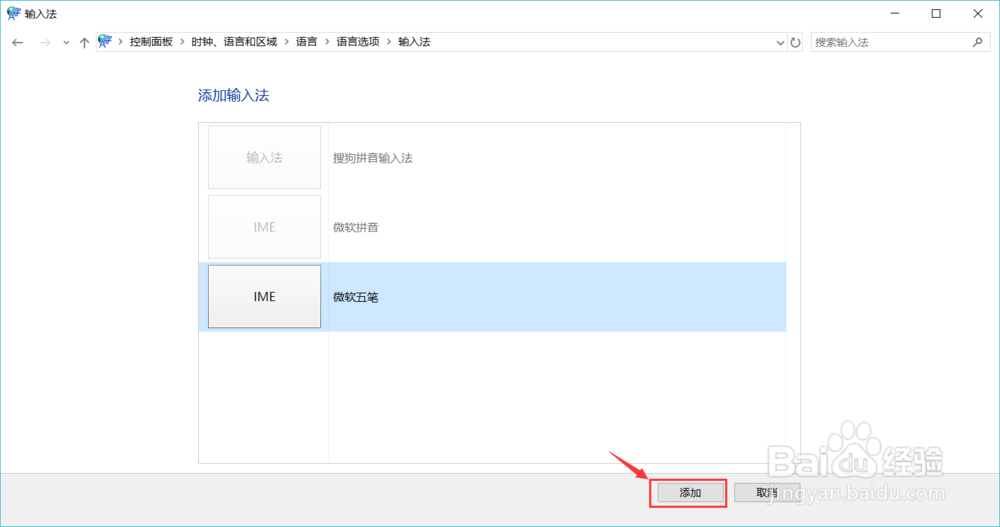Click the 取消 button

(x=767, y=493)
